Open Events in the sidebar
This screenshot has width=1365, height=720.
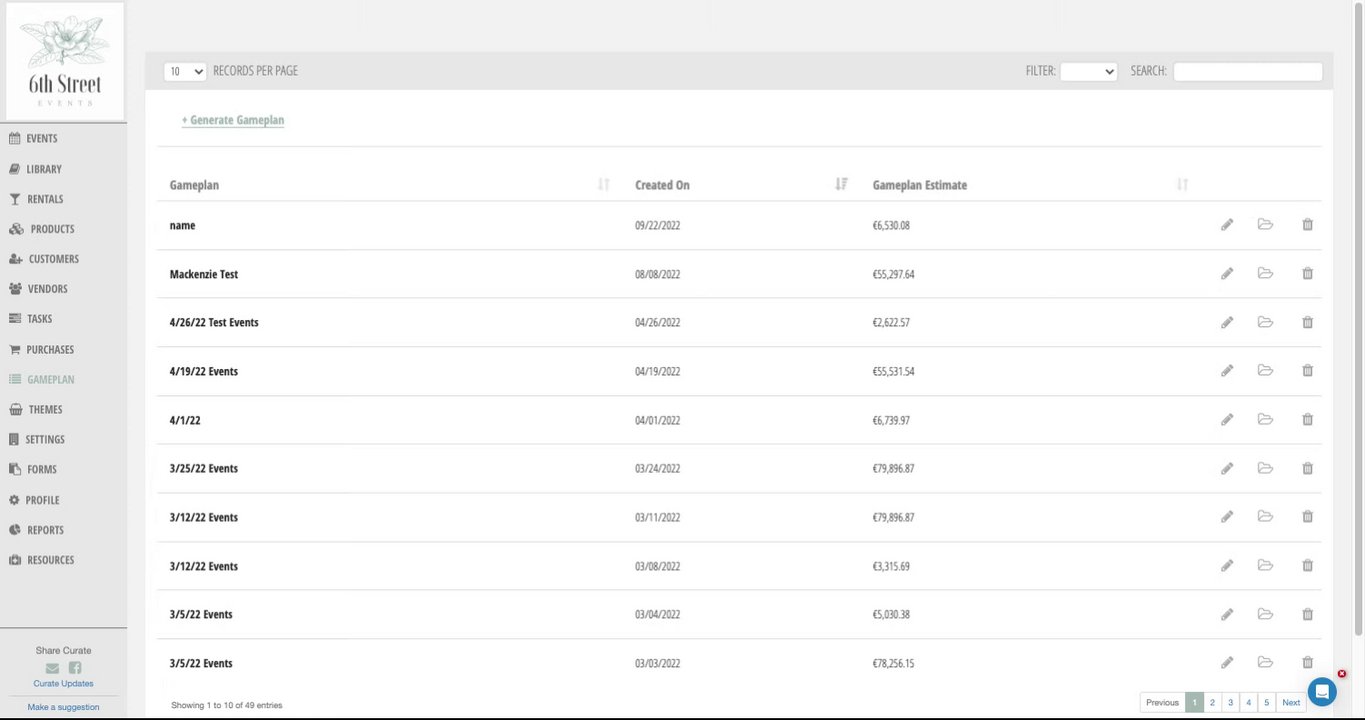(x=42, y=138)
